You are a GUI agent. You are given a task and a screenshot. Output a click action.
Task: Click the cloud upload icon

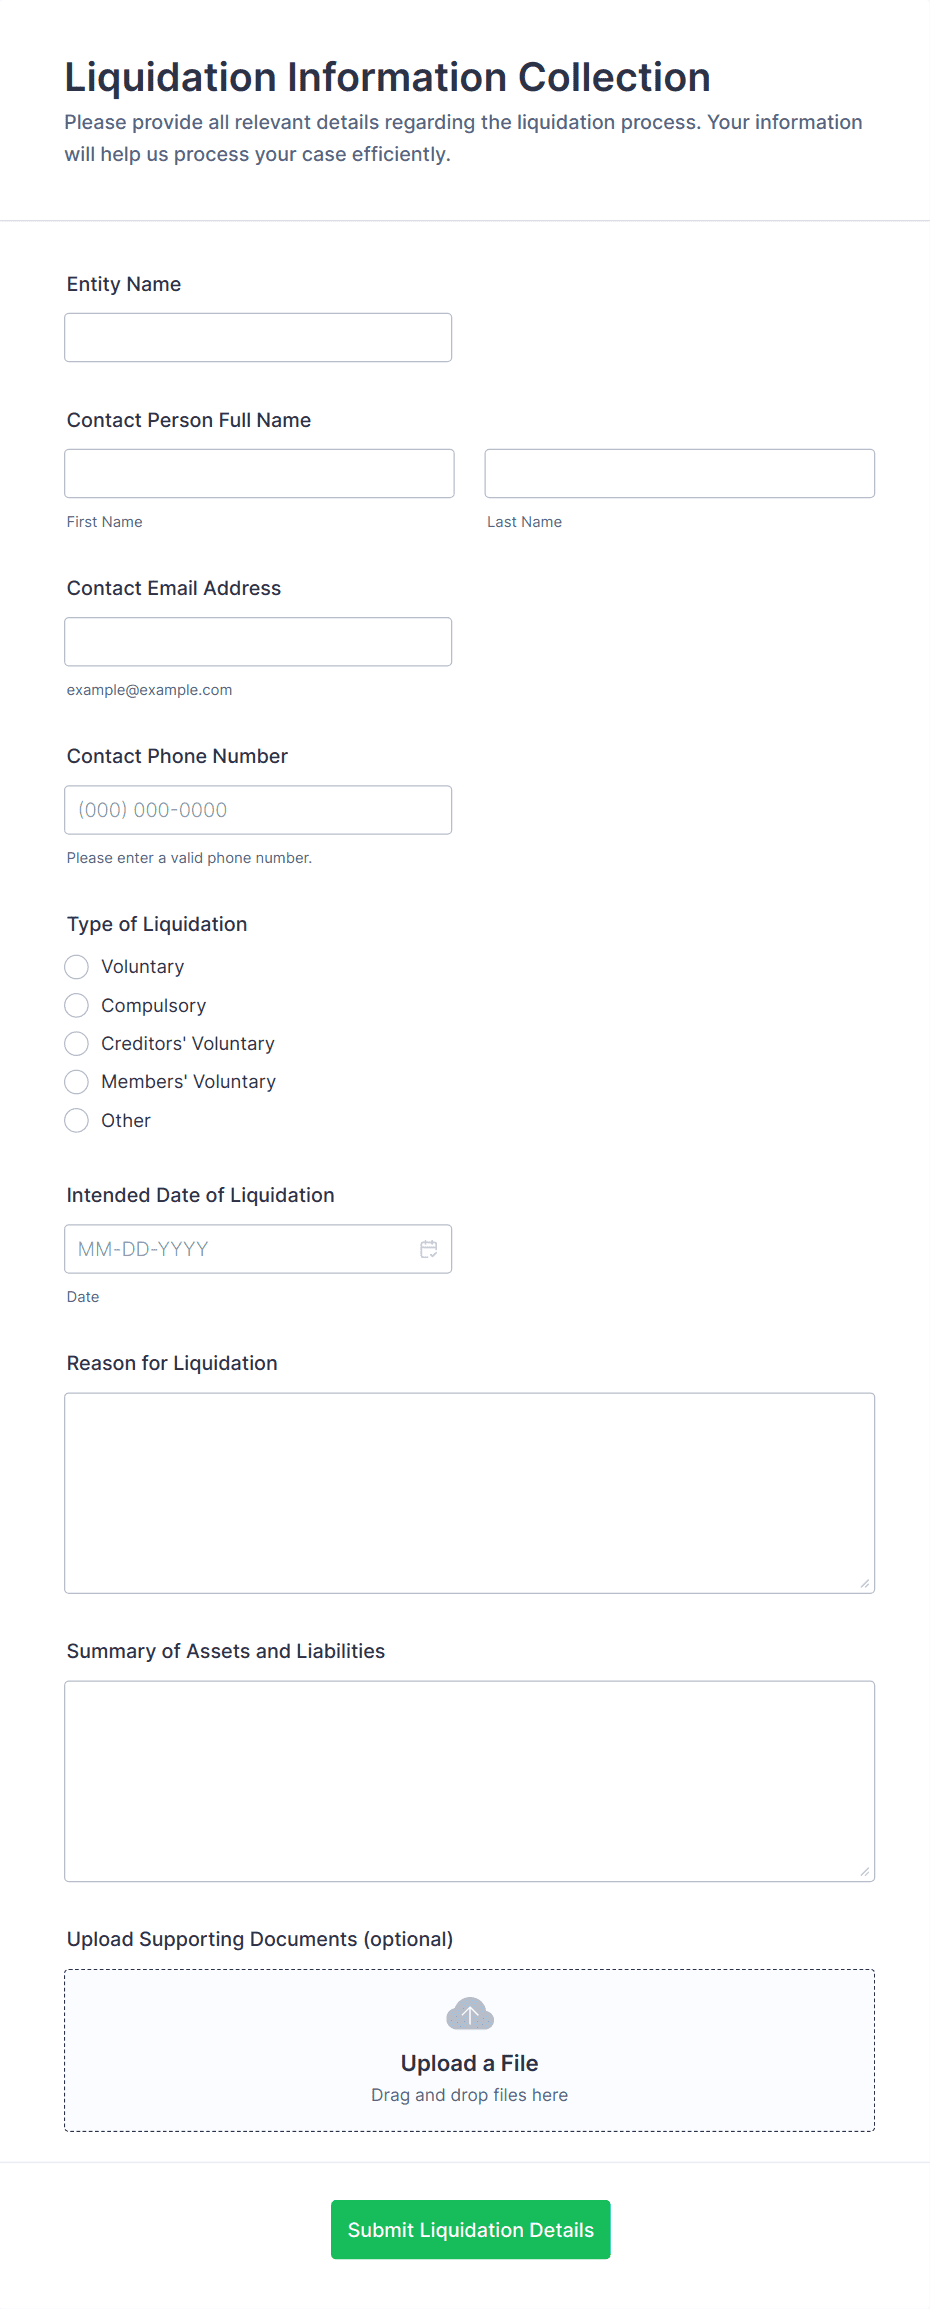pyautogui.click(x=469, y=2013)
